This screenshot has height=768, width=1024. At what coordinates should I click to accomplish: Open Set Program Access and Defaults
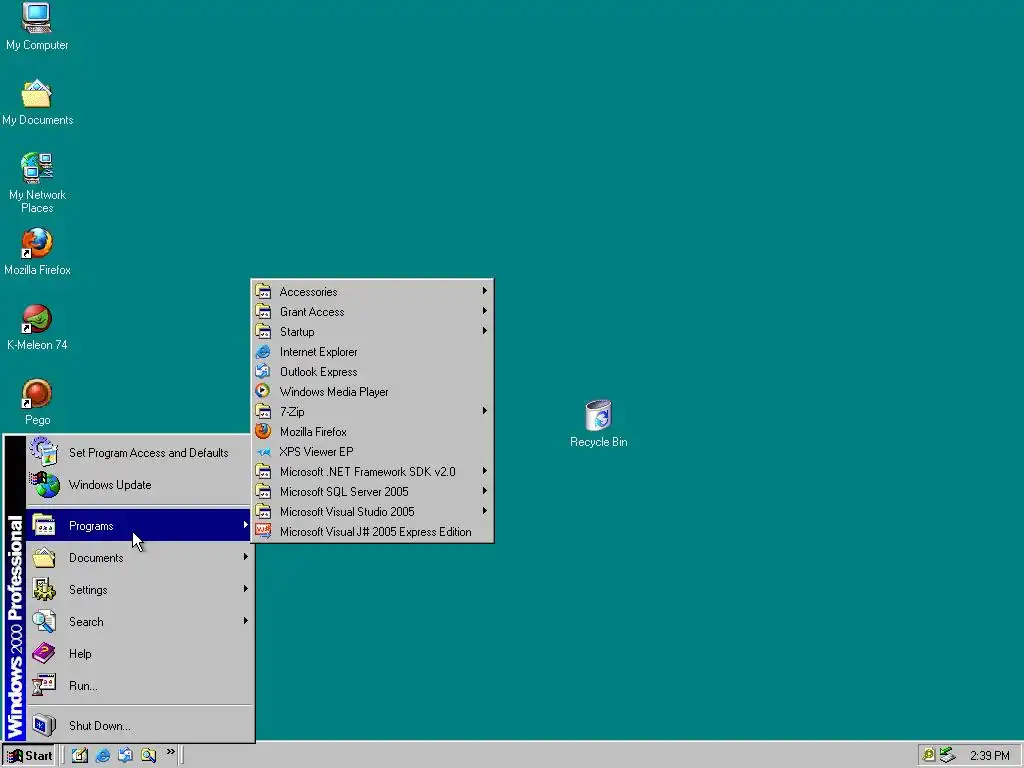[139, 453]
